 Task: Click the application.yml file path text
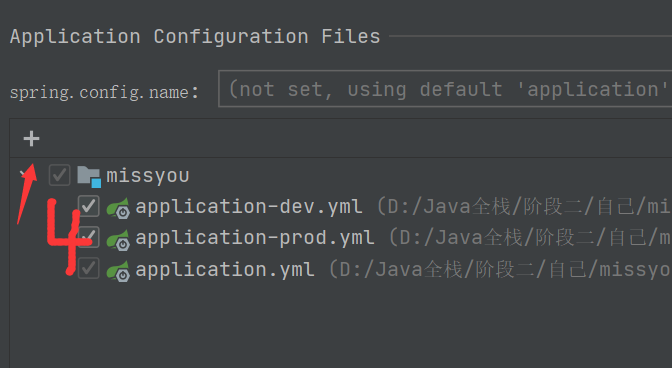[500, 269]
